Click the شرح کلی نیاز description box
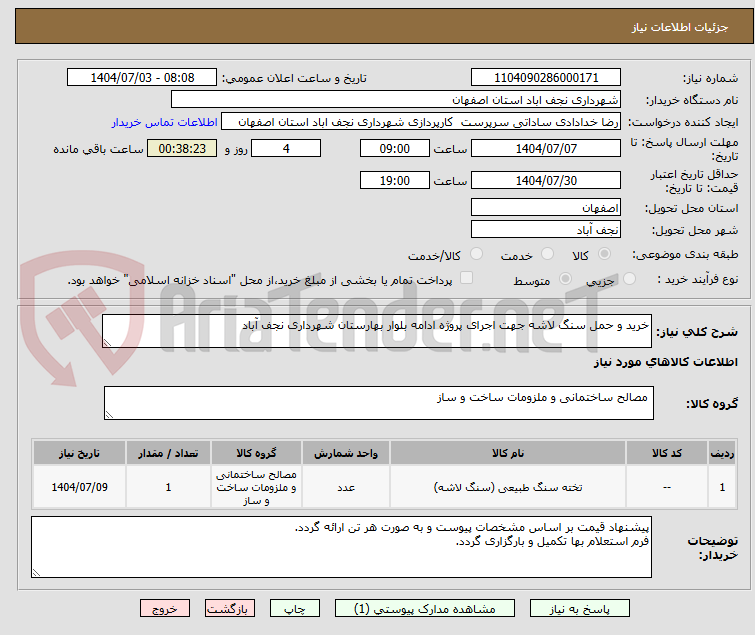This screenshot has width=755, height=635. pos(377,331)
